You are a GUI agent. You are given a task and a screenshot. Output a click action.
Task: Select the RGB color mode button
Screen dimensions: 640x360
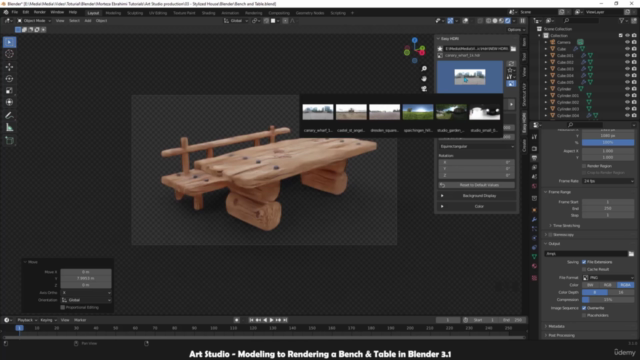pos(608,285)
